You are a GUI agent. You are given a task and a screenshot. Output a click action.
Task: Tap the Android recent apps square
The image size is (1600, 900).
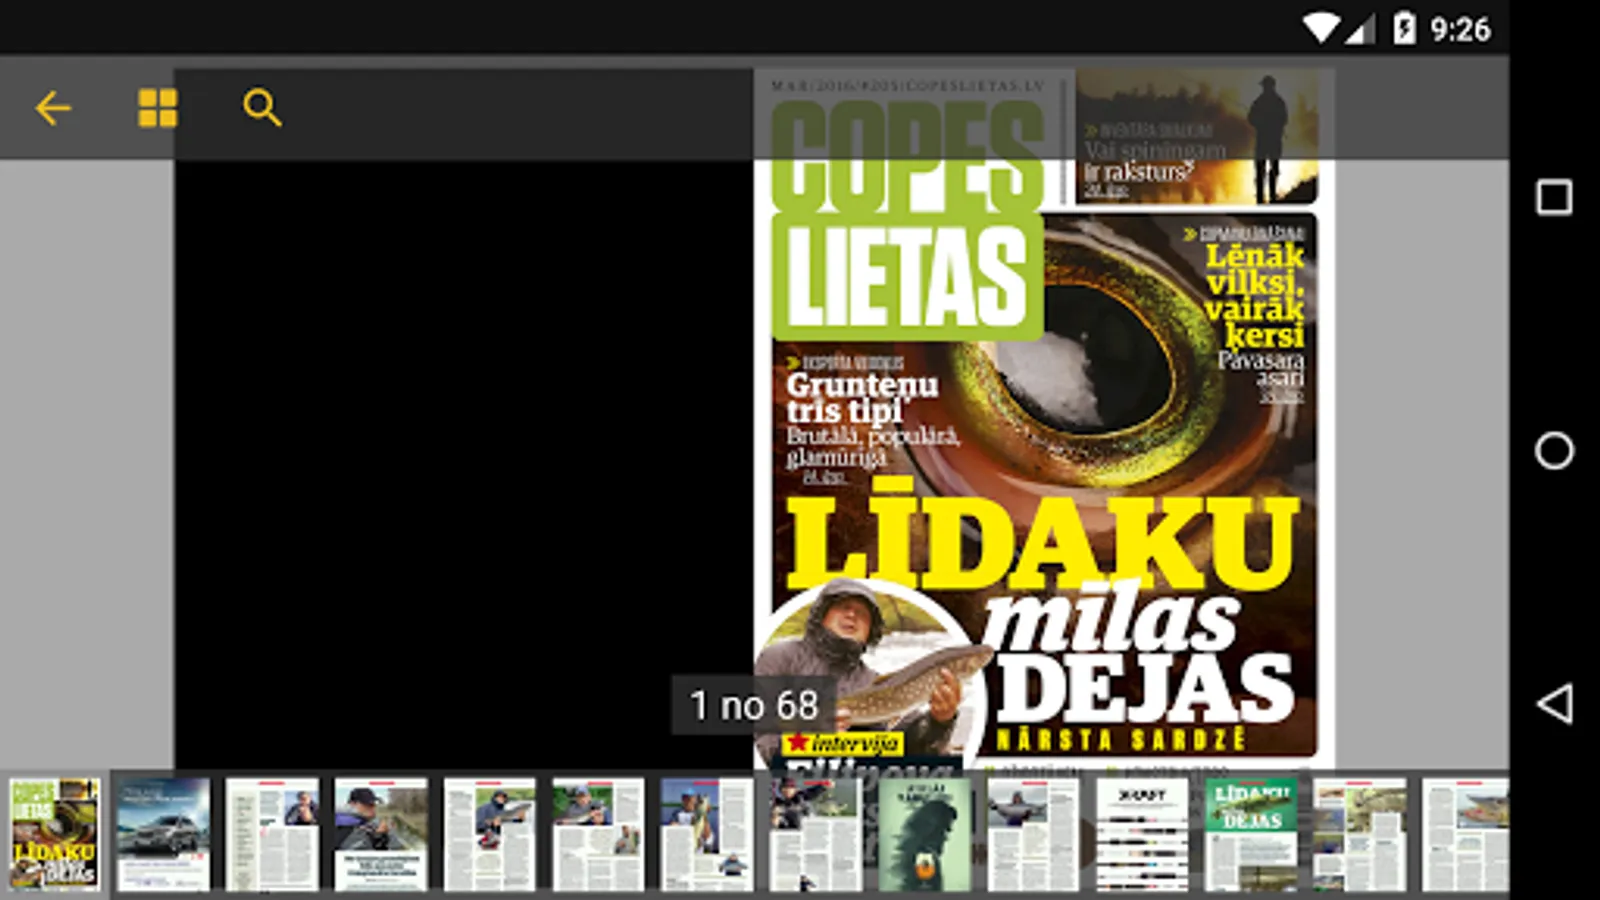1554,197
